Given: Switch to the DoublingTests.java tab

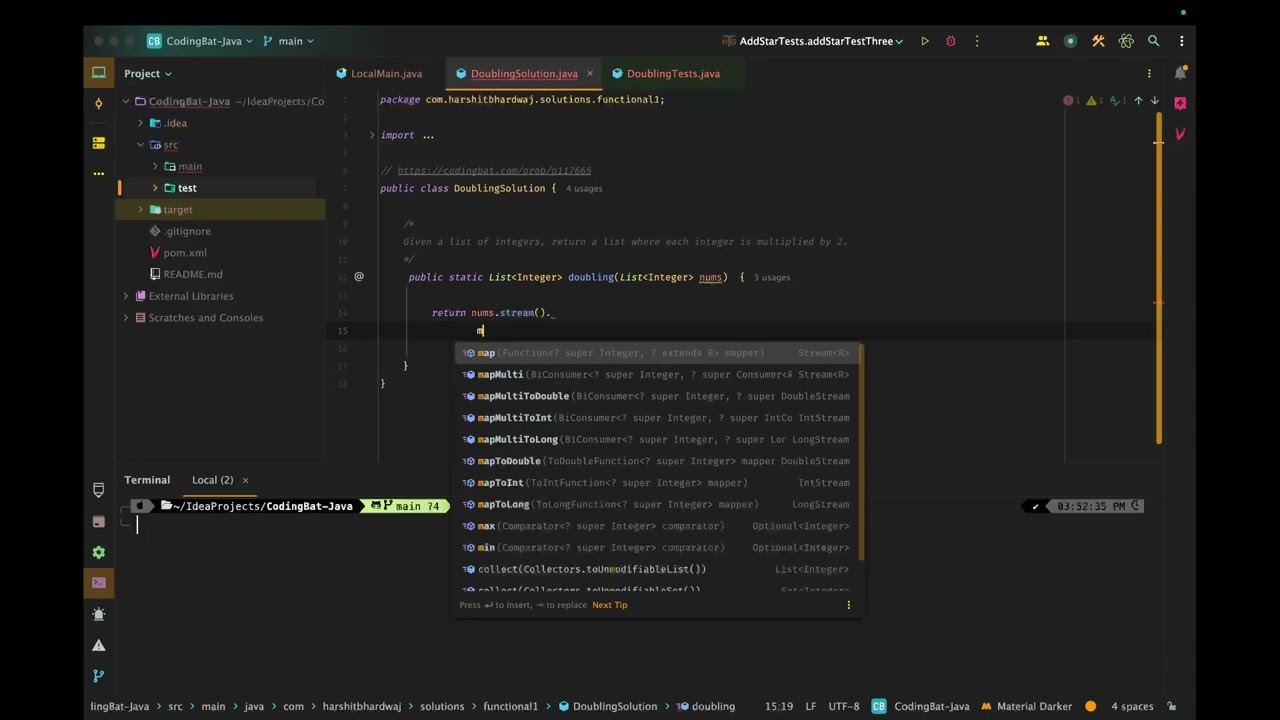Looking at the screenshot, I should click(x=672, y=74).
